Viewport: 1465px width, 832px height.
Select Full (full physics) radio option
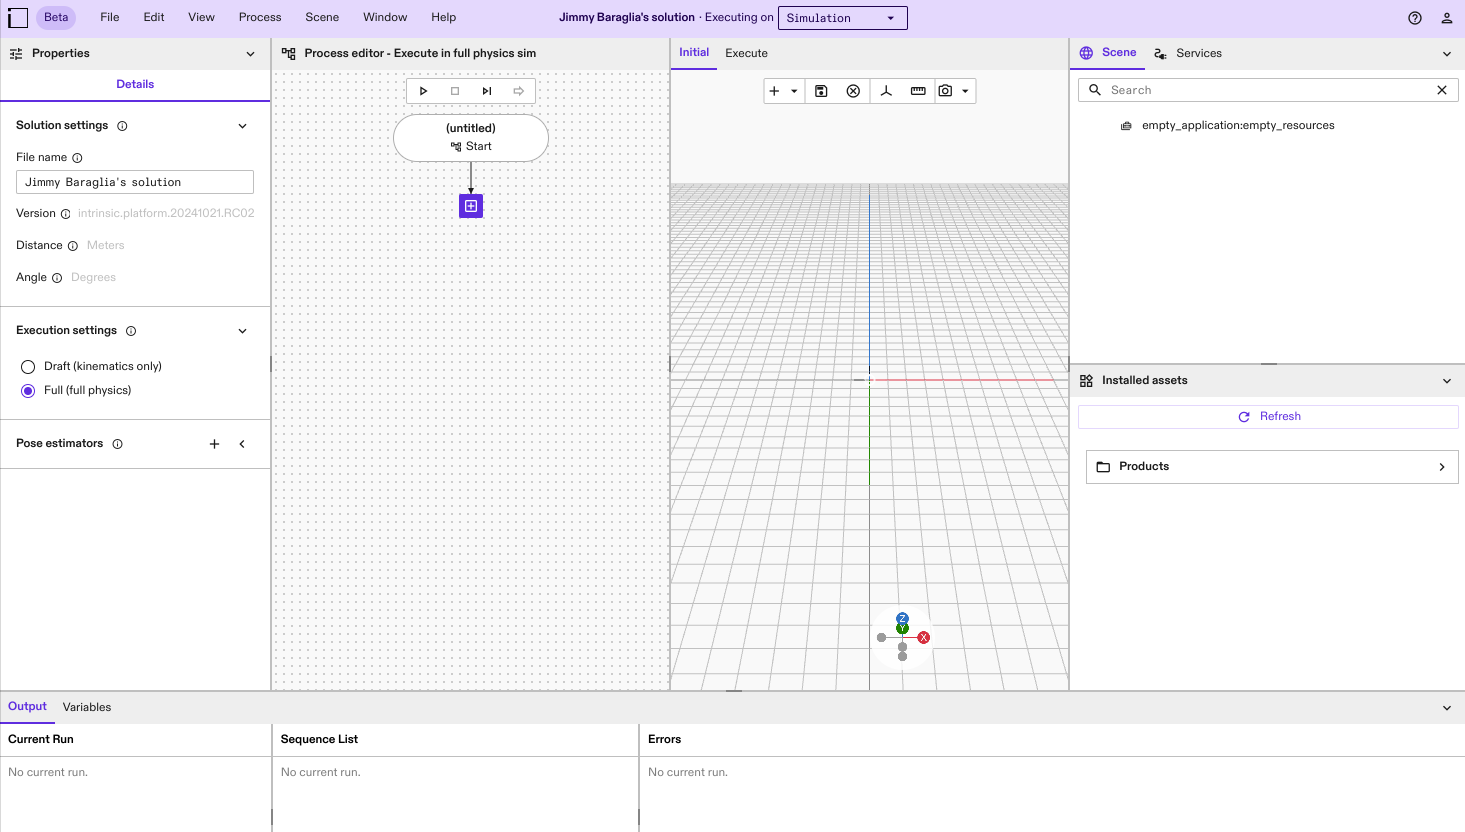tap(28, 391)
